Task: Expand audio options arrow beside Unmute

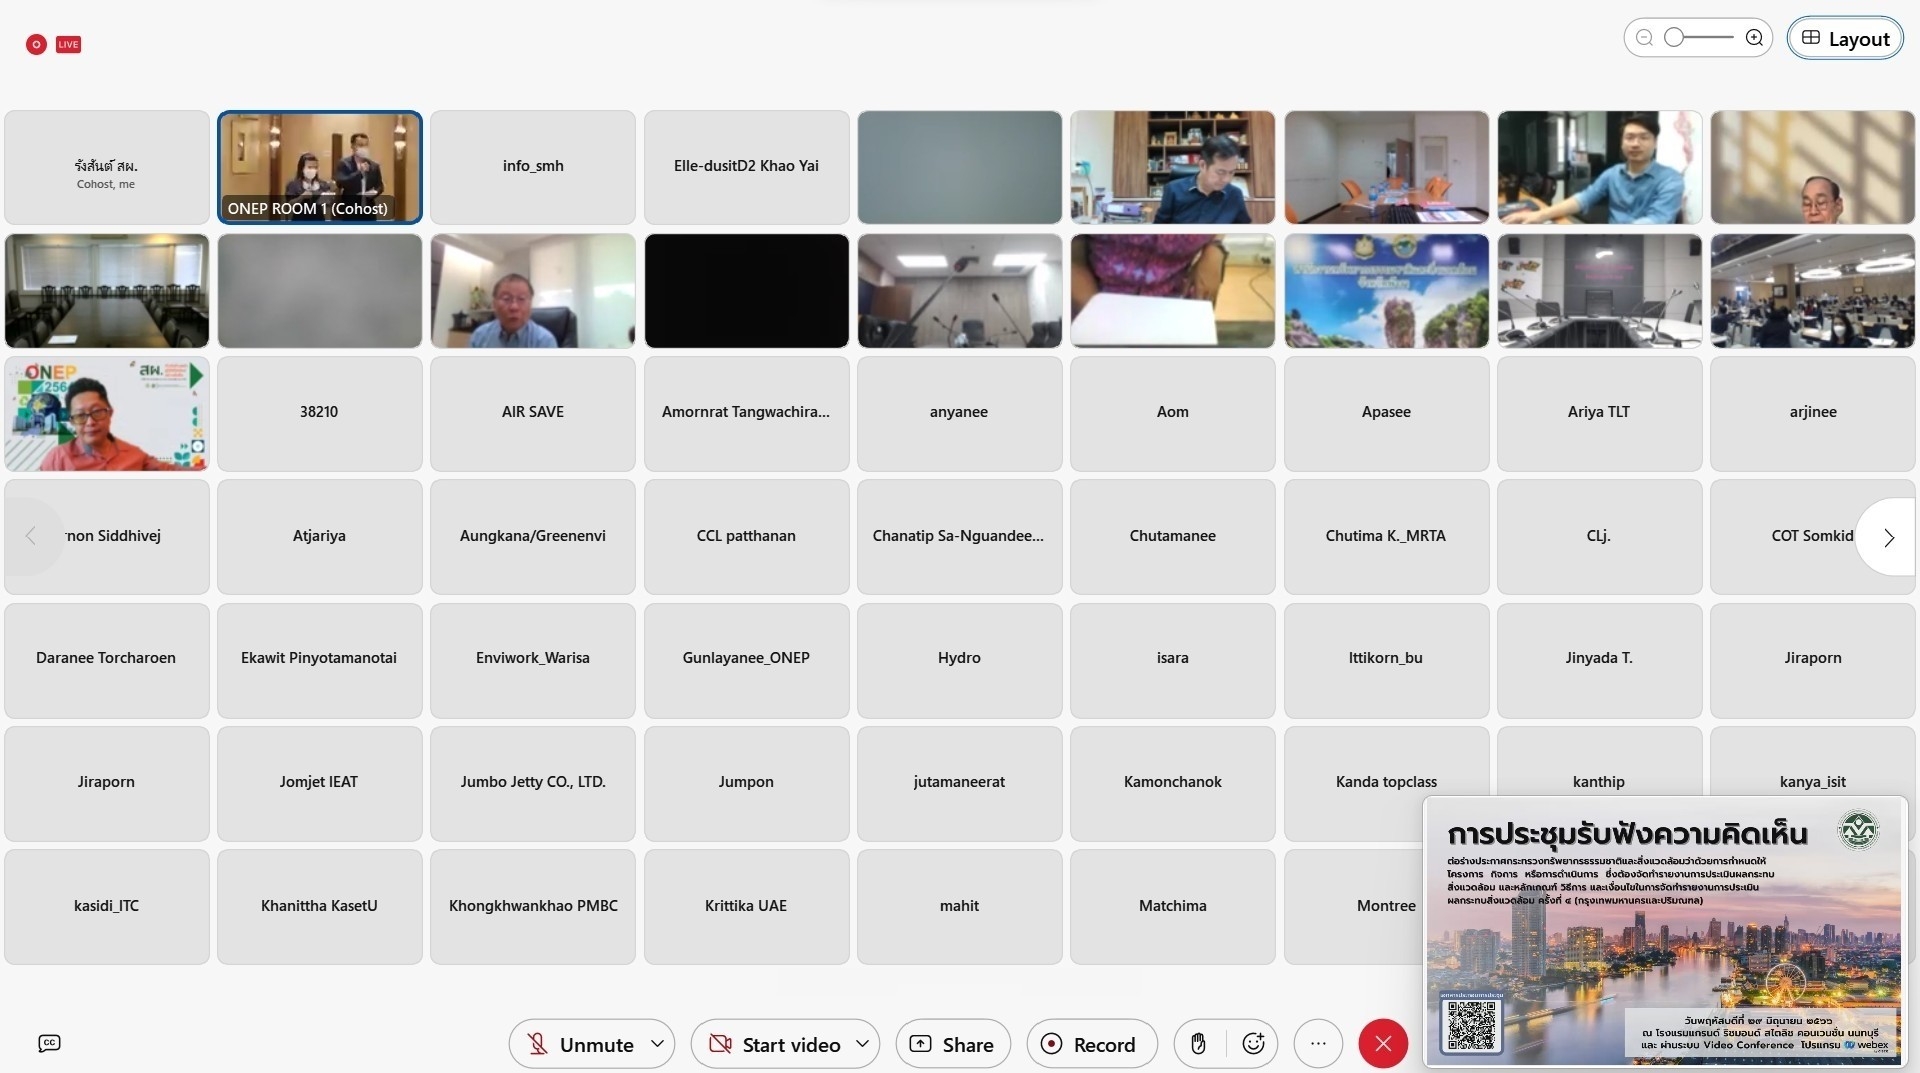Action: coord(657,1044)
